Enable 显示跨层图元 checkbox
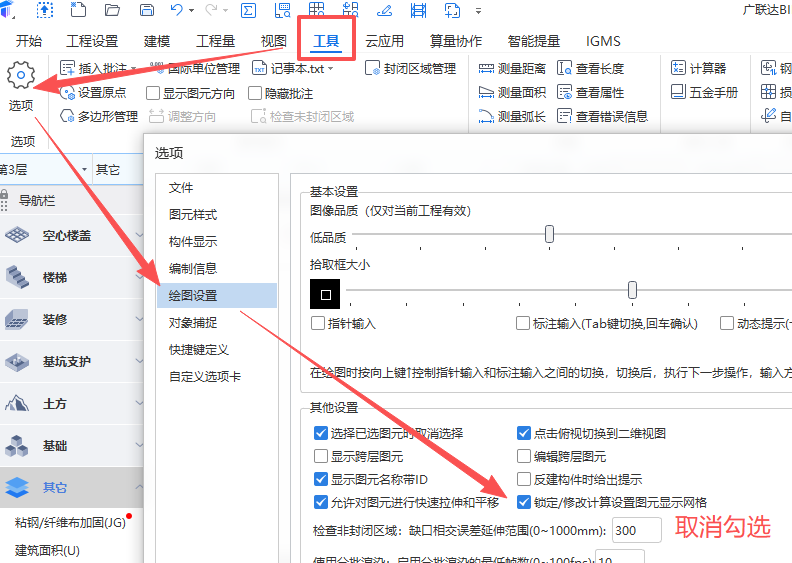The width and height of the screenshot is (792, 563). [x=321, y=456]
